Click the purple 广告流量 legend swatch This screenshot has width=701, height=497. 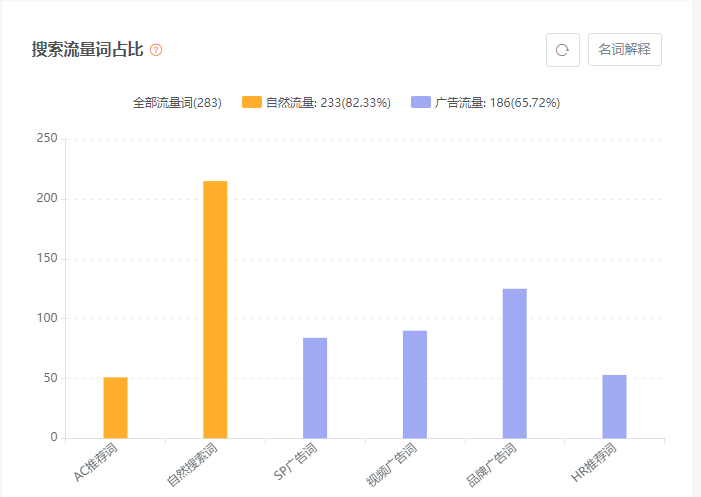421,102
